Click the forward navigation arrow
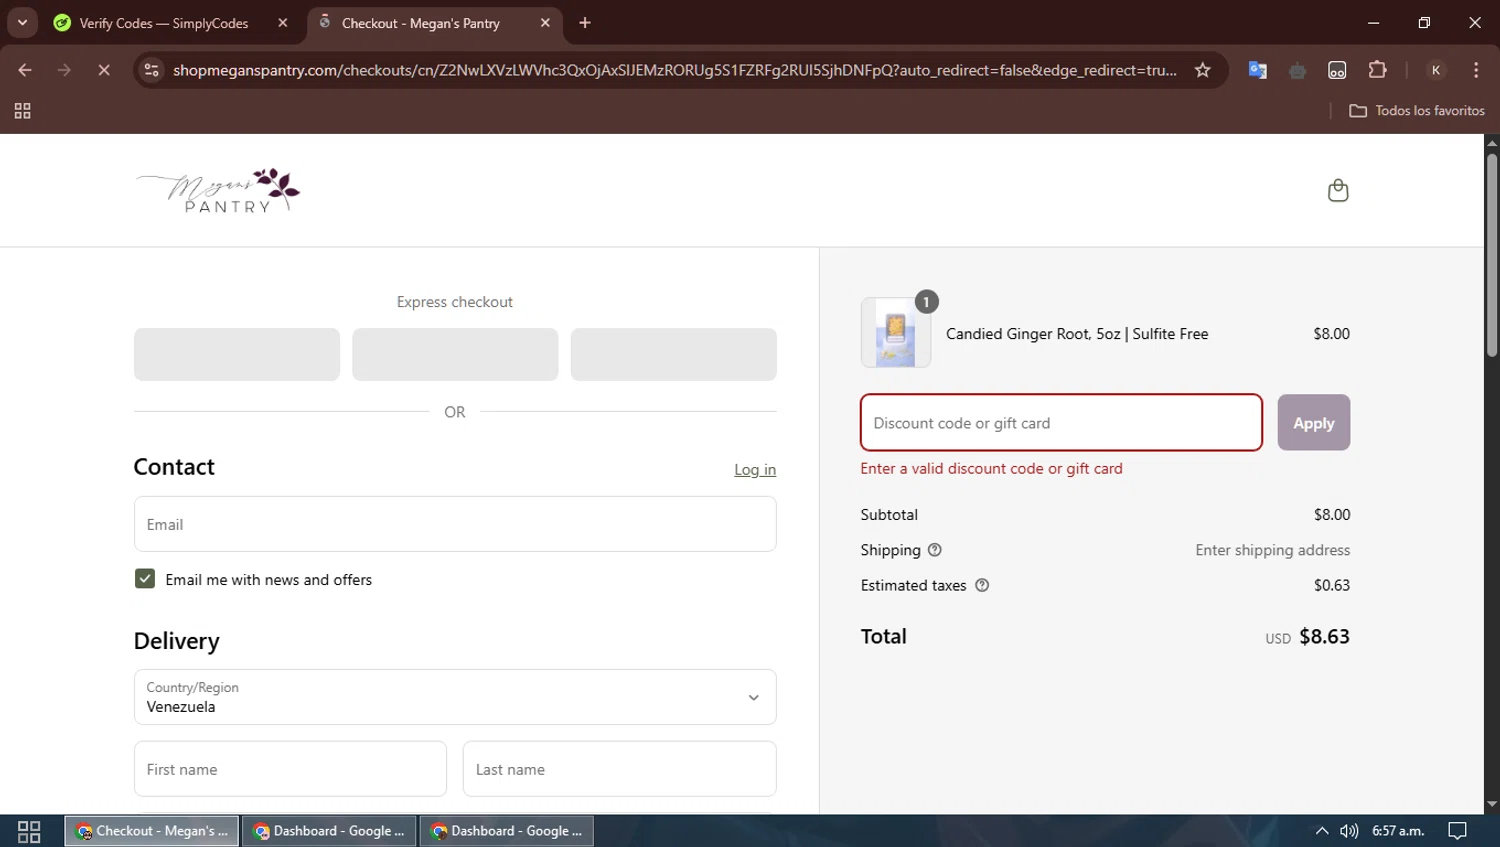Viewport: 1500px width, 847px height. pyautogui.click(x=64, y=70)
